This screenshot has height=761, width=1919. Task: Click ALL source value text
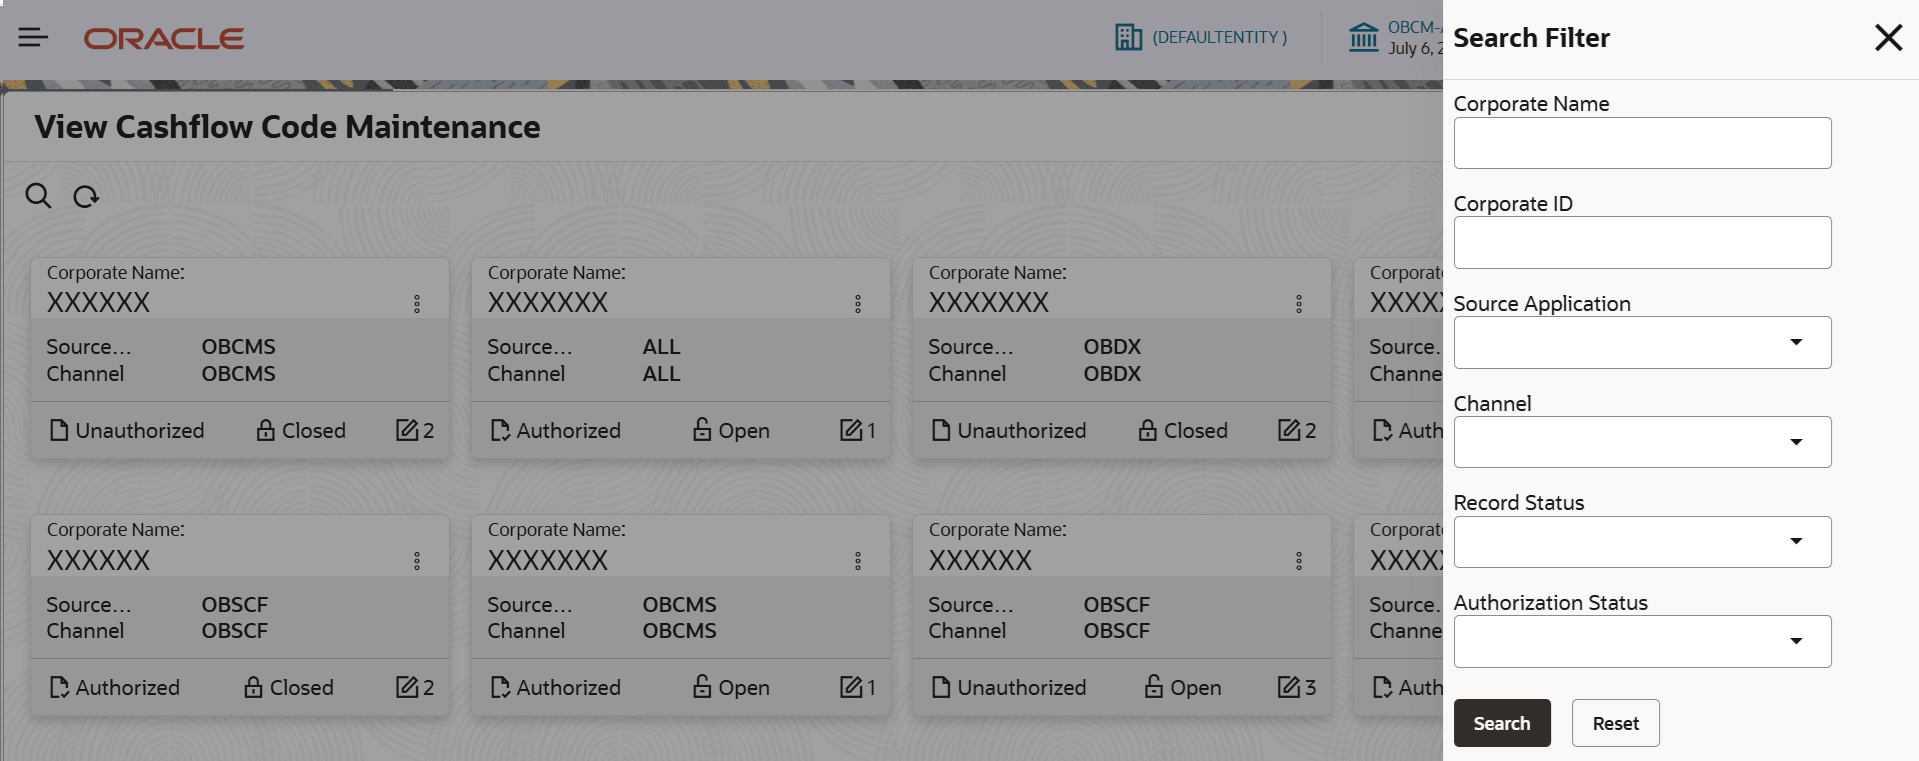pyautogui.click(x=661, y=347)
